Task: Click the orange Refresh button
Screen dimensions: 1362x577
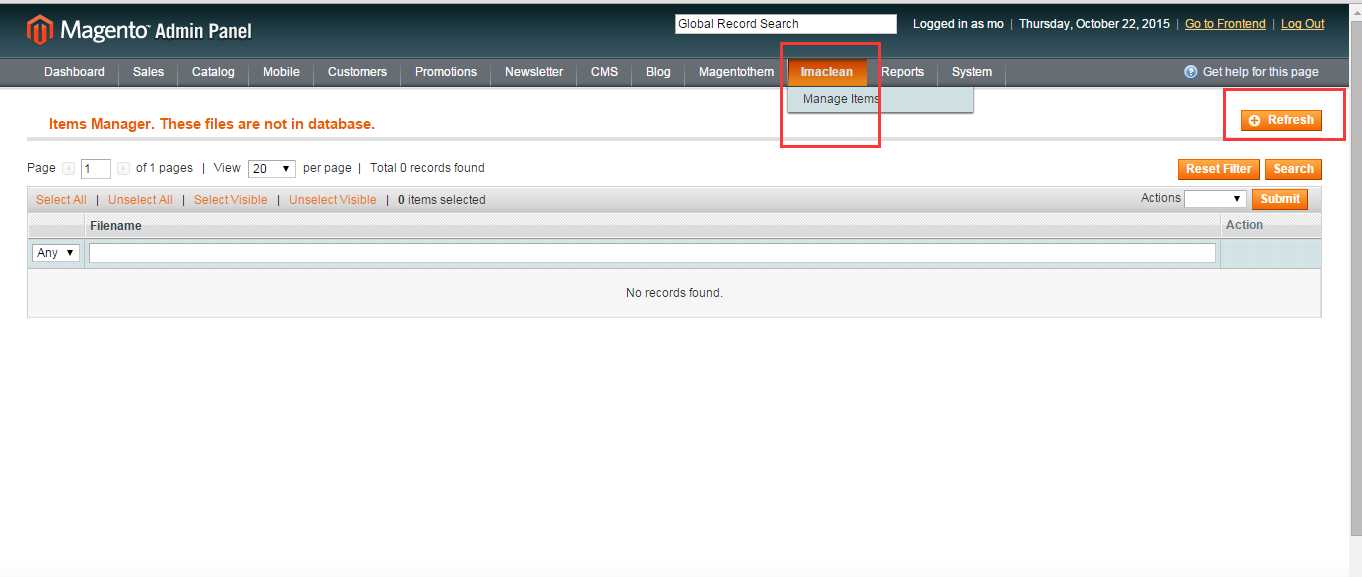Action: pyautogui.click(x=1281, y=120)
